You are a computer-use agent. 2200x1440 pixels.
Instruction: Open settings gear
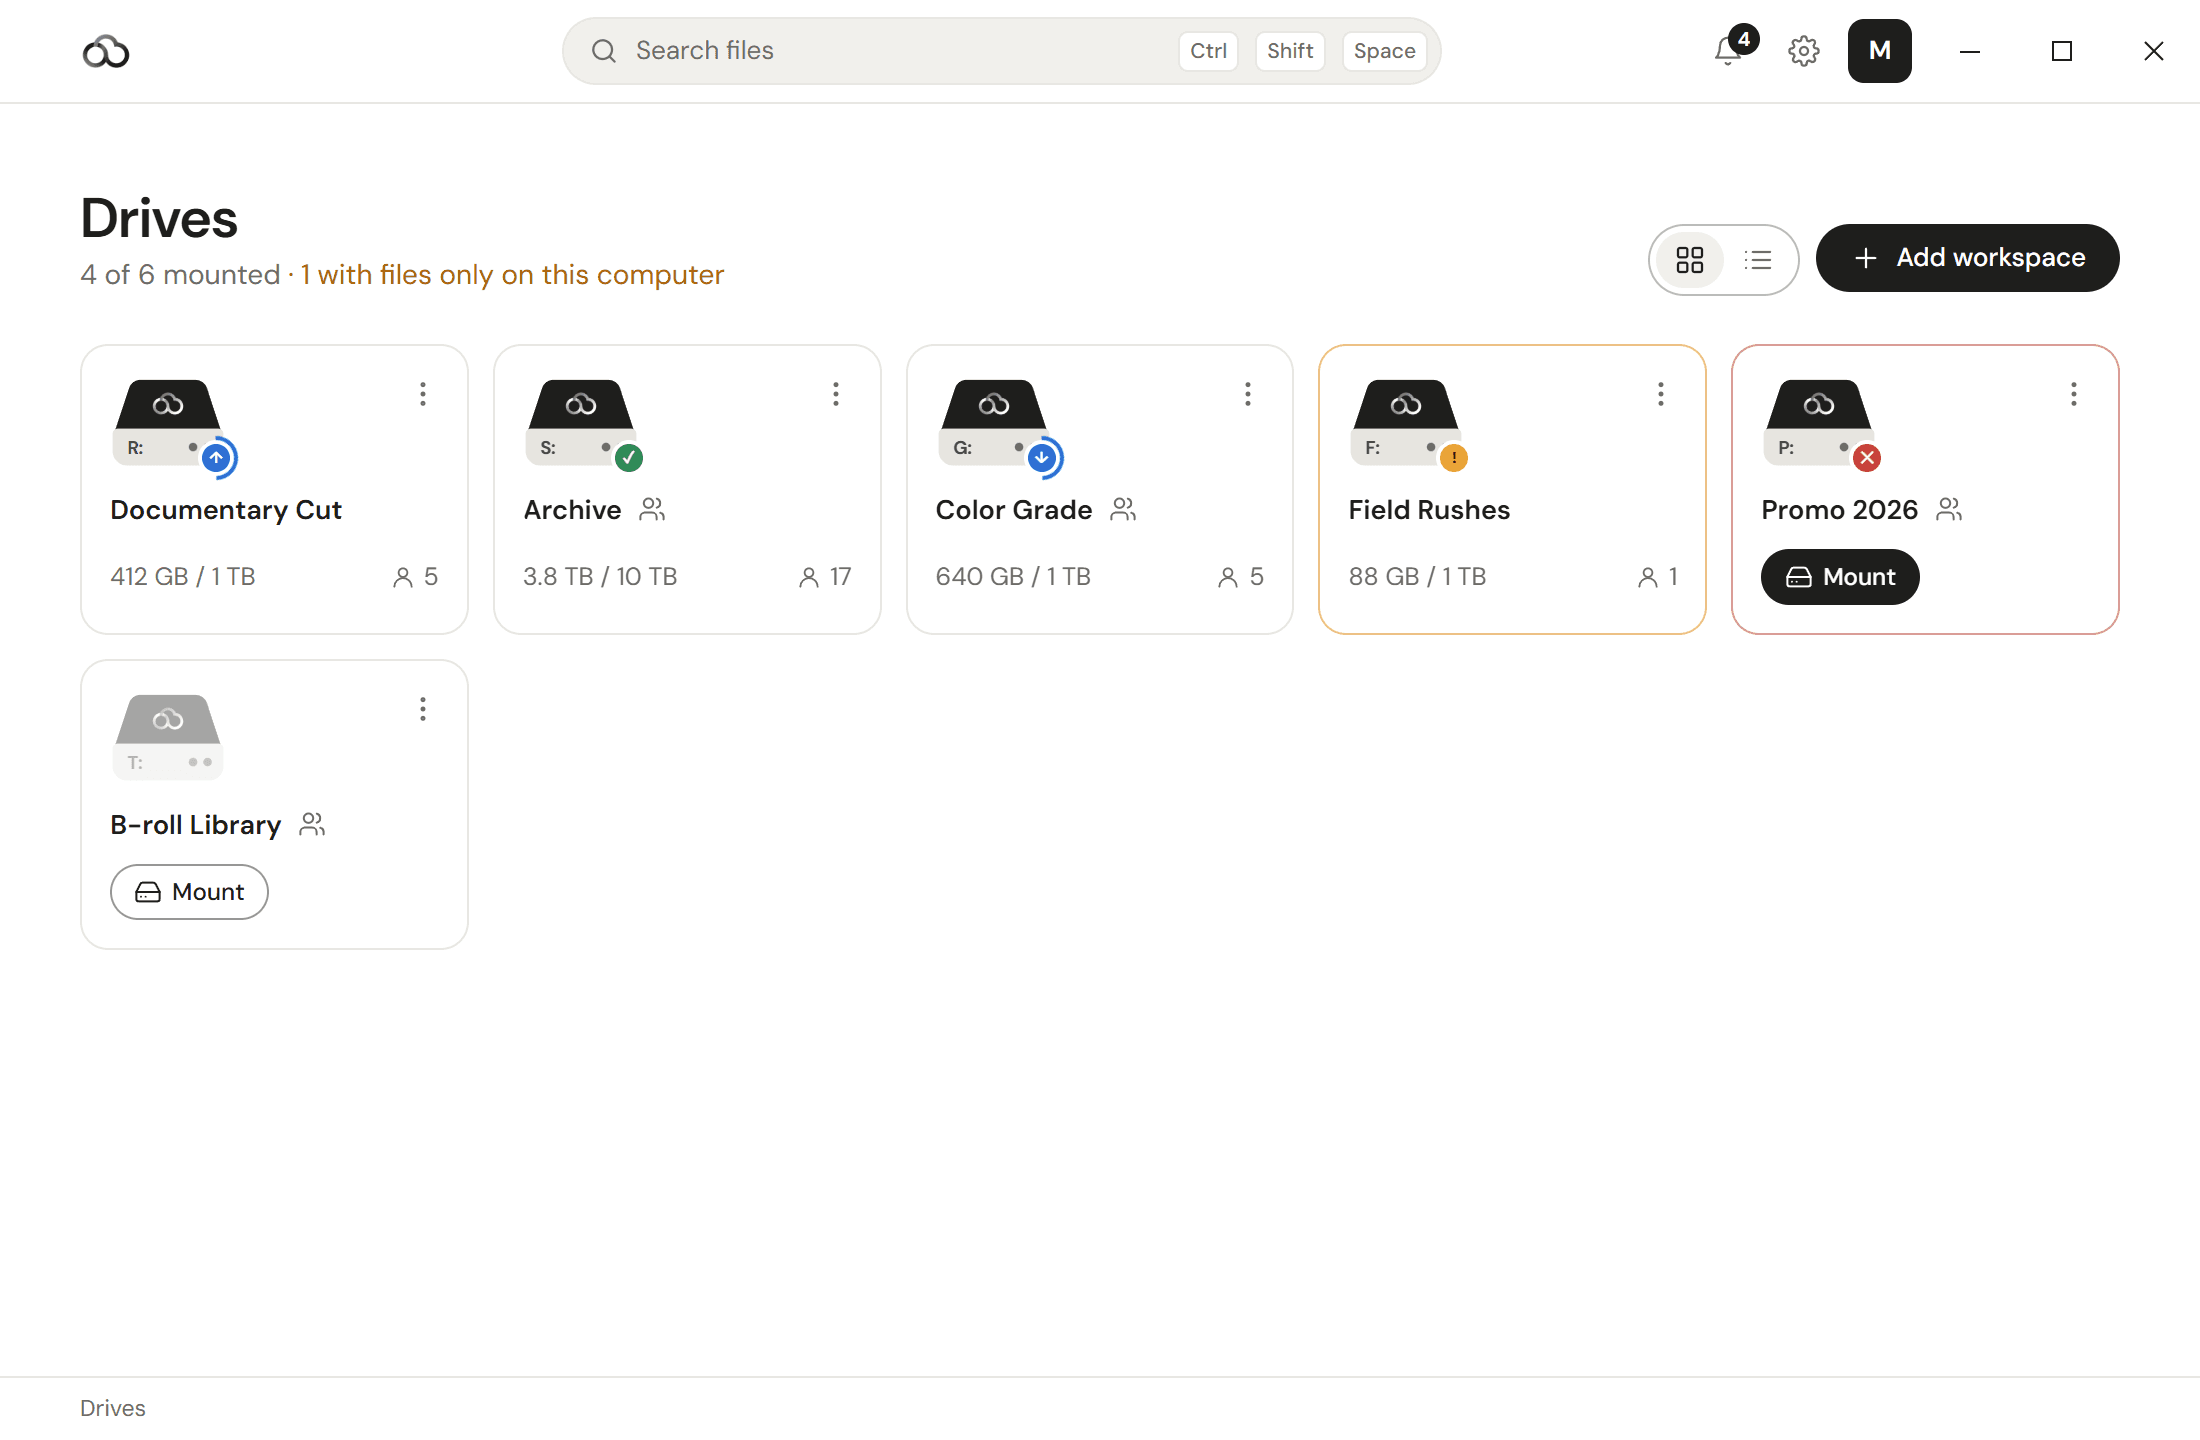pyautogui.click(x=1803, y=51)
